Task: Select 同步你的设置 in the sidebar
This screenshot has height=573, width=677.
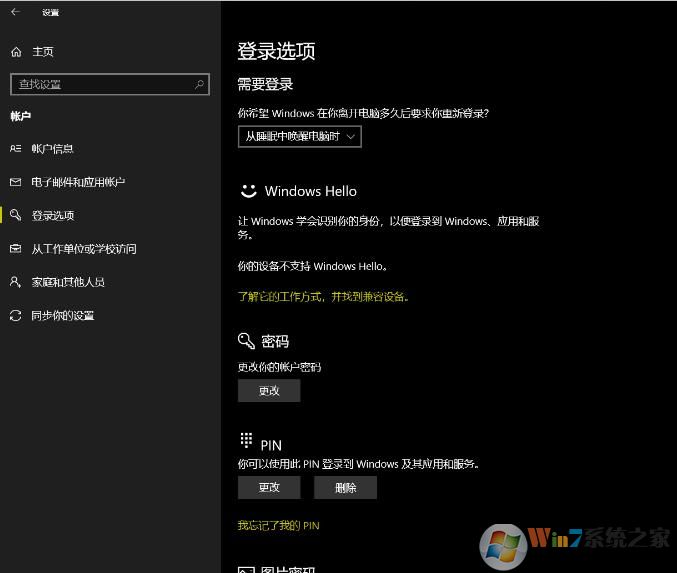Action: [63, 316]
